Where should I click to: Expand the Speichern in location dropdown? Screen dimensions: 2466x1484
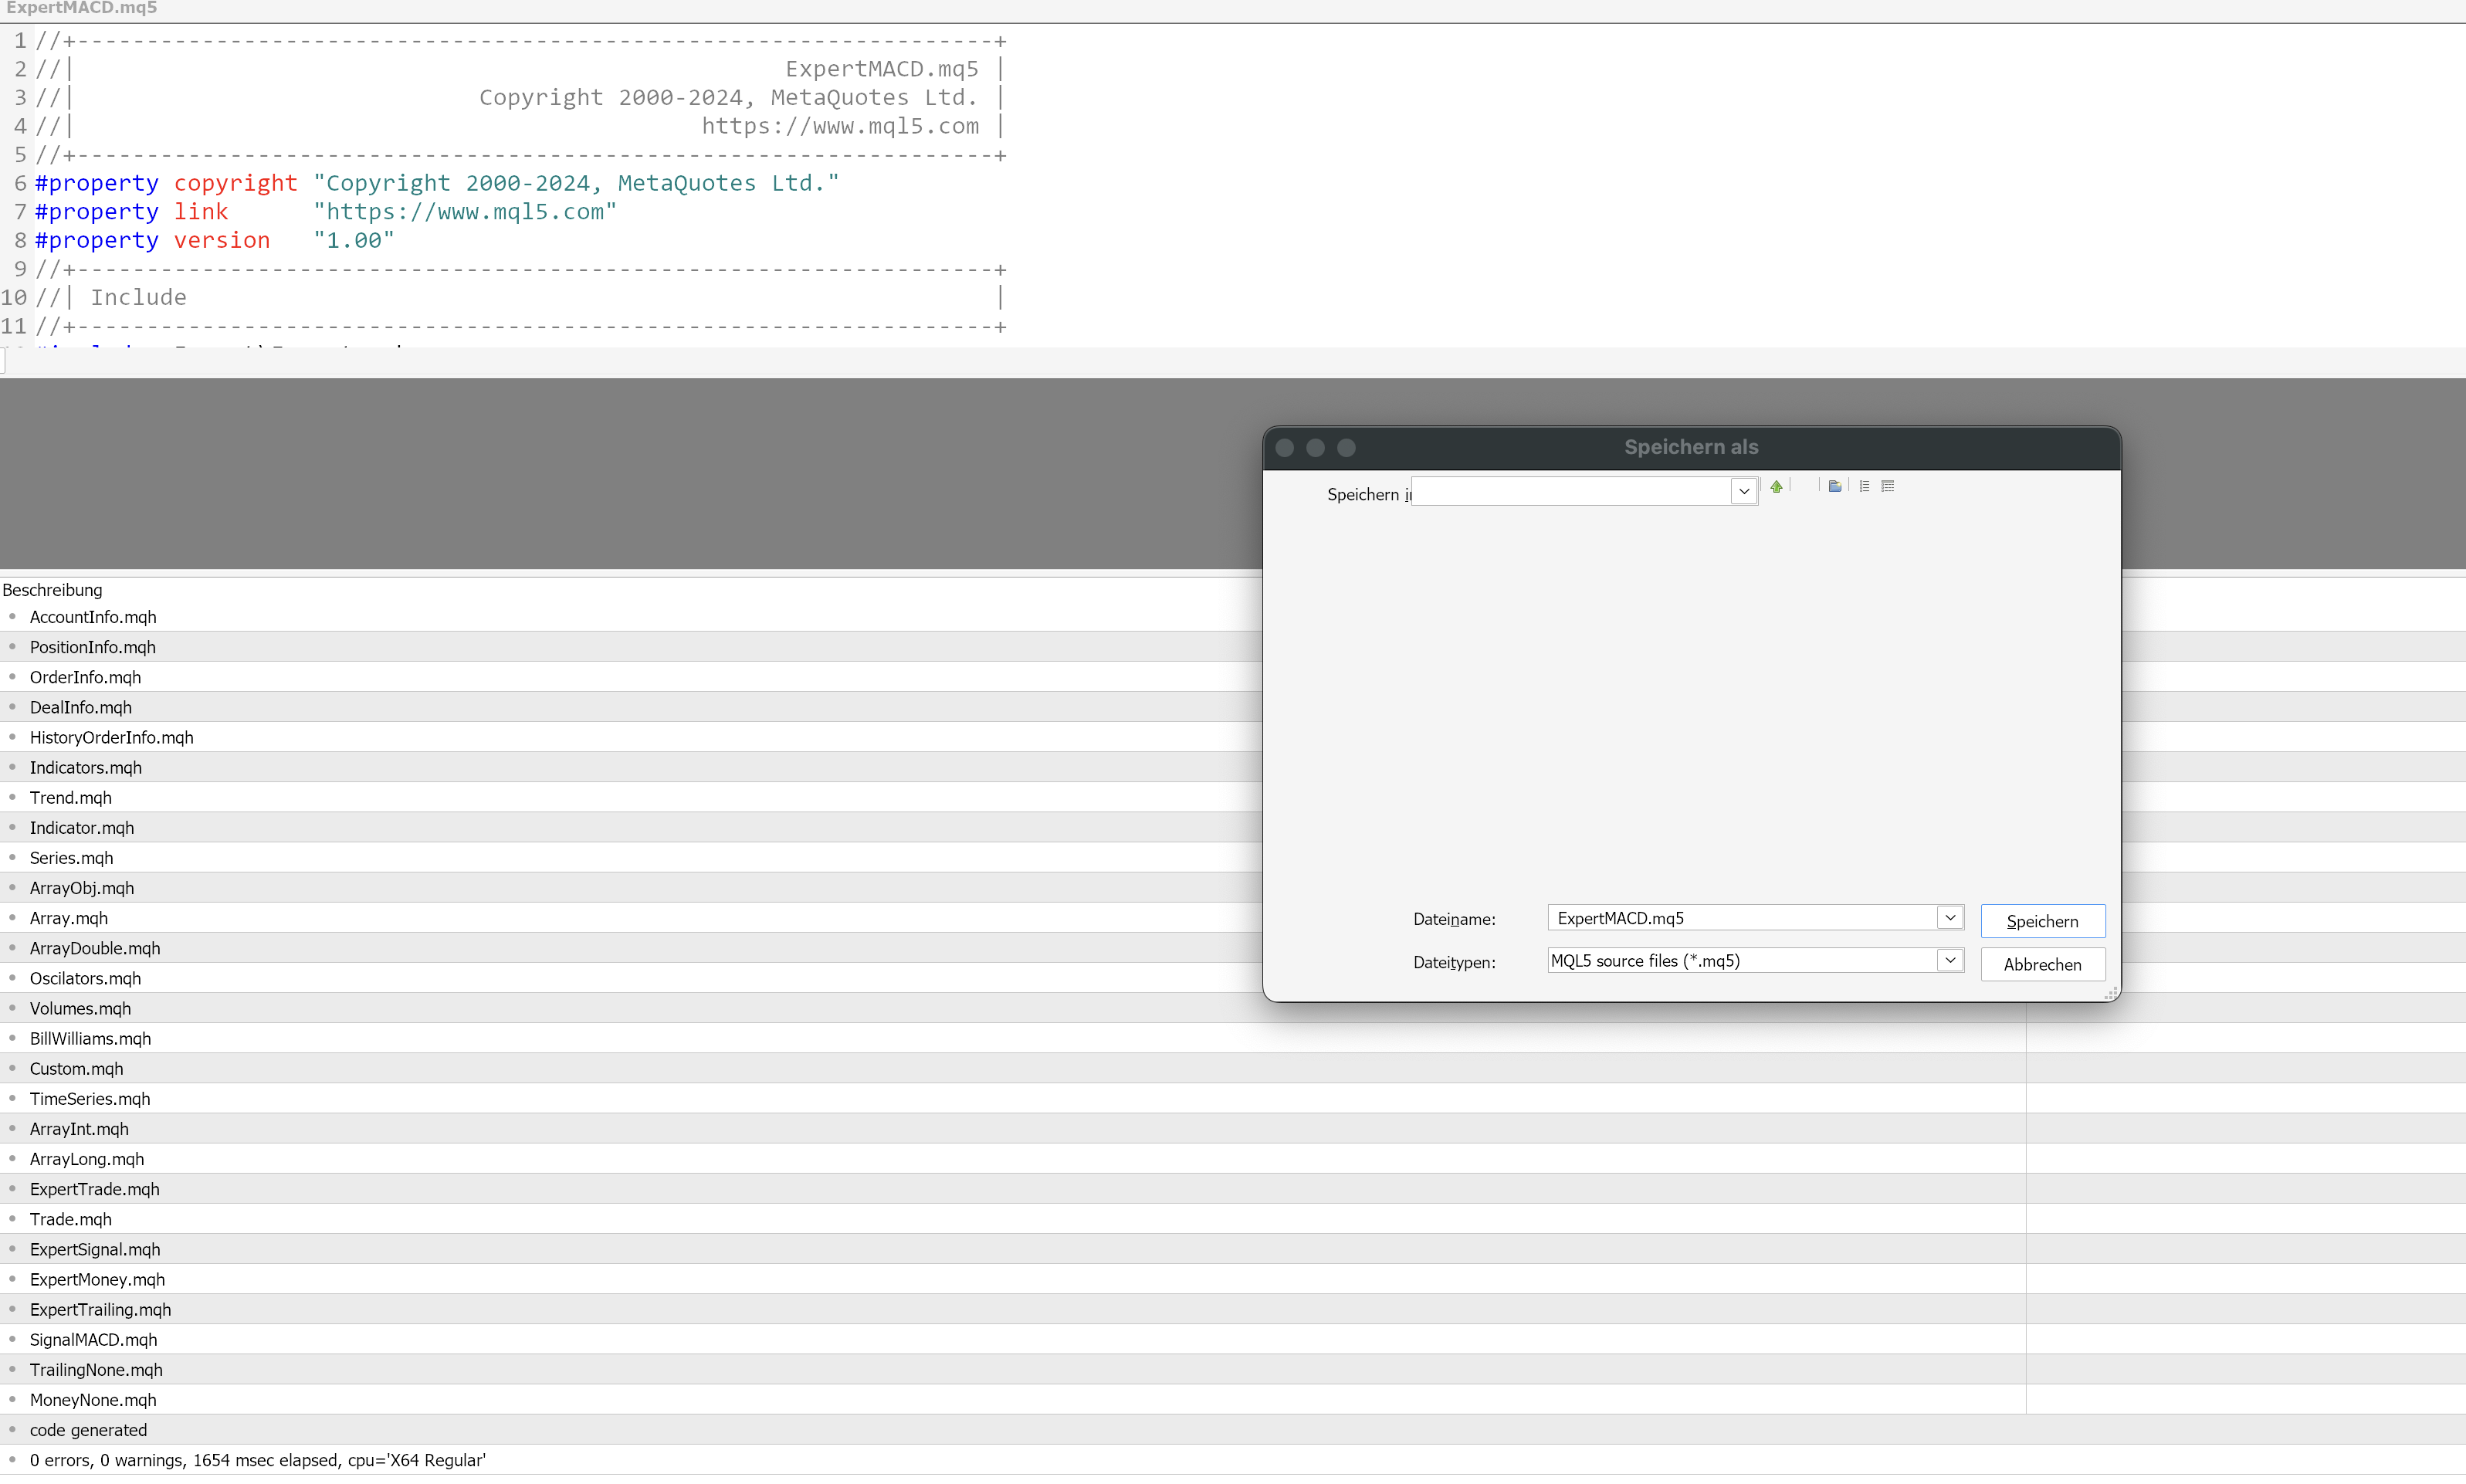tap(1743, 492)
